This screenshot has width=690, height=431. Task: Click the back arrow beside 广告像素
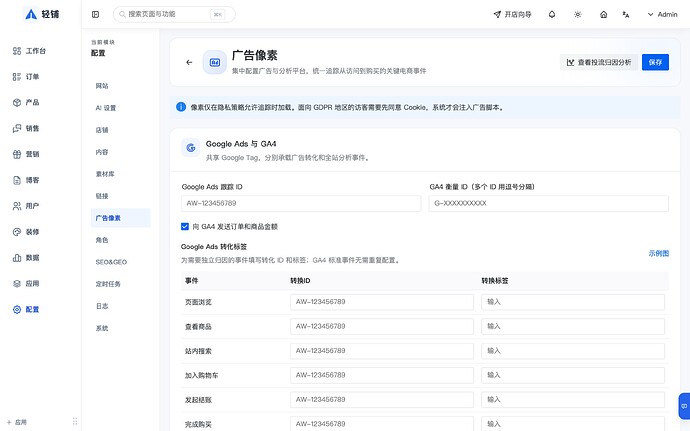pyautogui.click(x=189, y=63)
